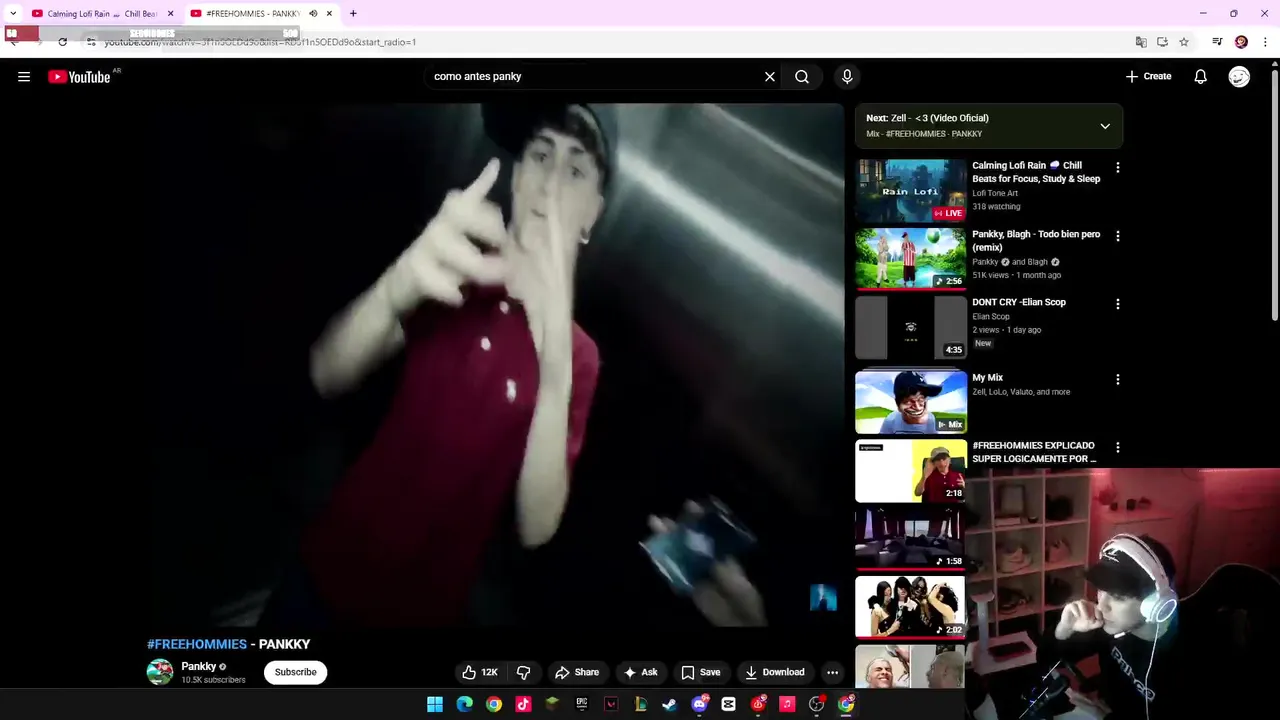
Task: Open the Pankky channel avatar
Action: pos(160,672)
